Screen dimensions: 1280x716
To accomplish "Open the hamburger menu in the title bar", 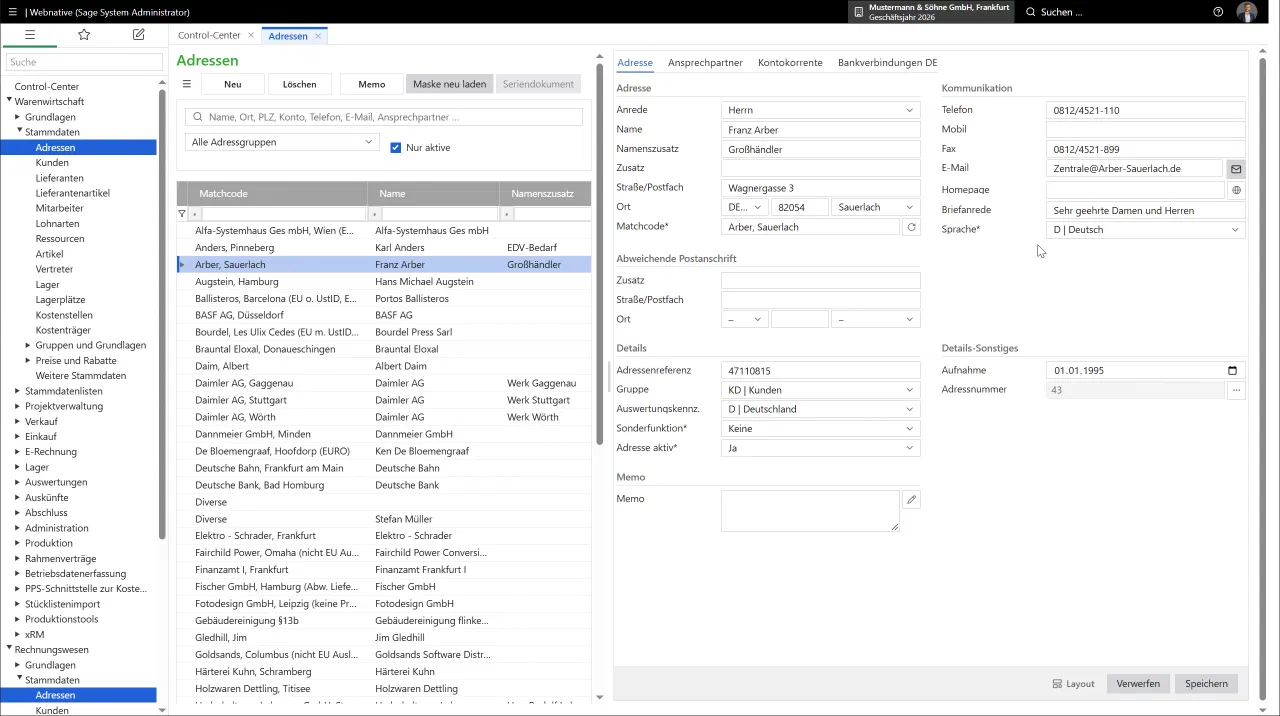I will pos(12,12).
